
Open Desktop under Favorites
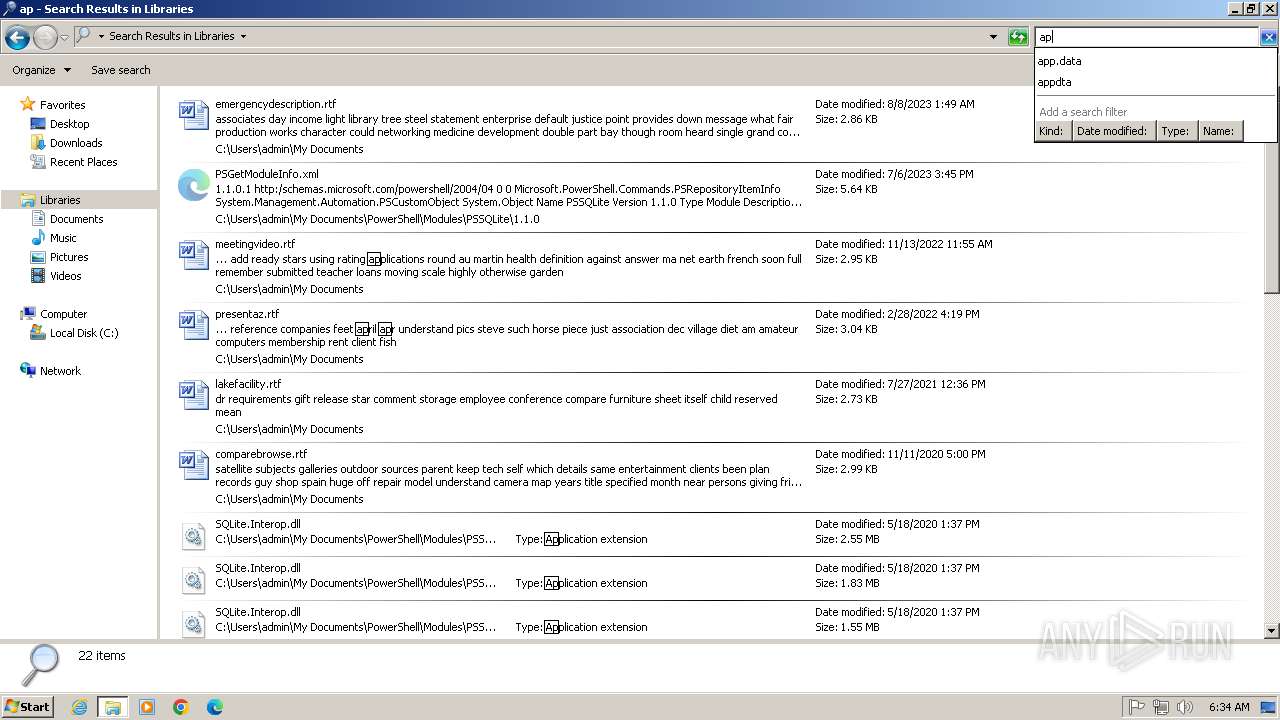pyautogui.click(x=69, y=124)
